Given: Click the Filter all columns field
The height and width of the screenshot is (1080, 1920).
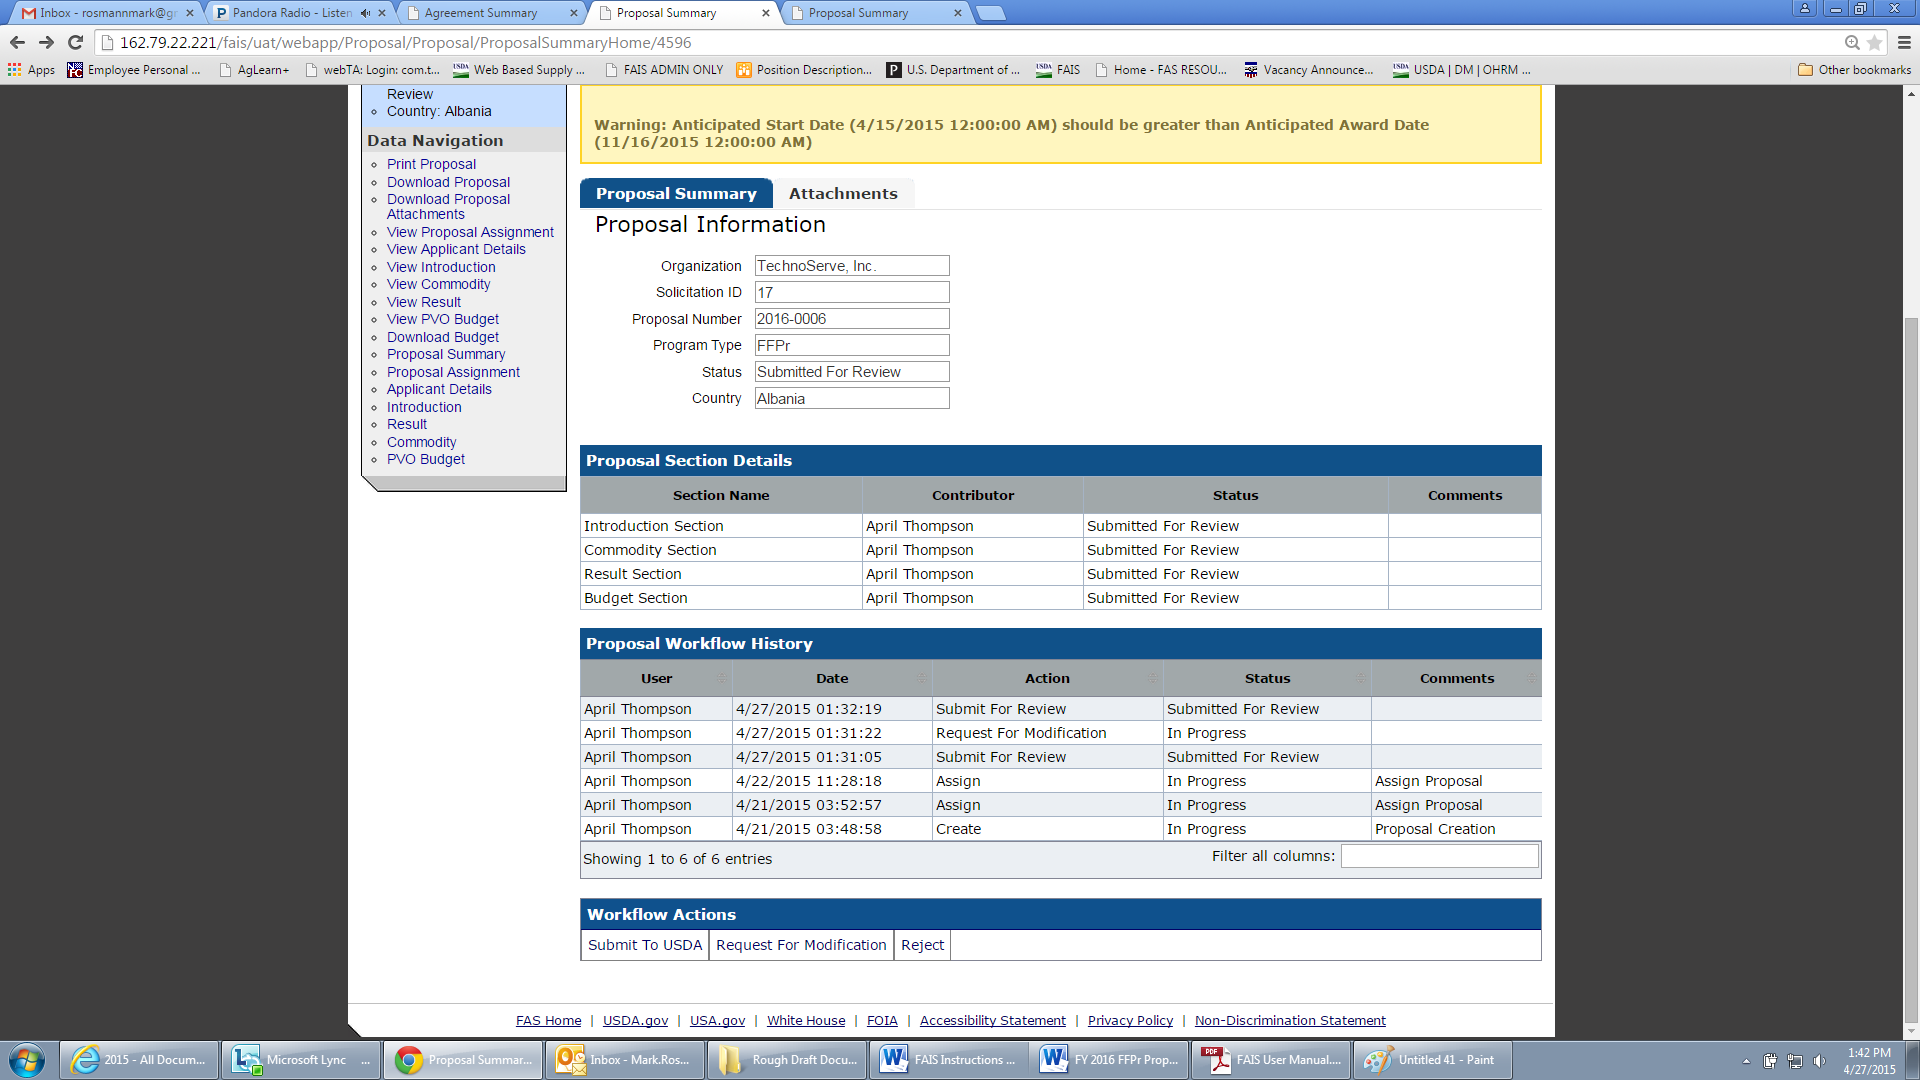Looking at the screenshot, I should point(1438,856).
